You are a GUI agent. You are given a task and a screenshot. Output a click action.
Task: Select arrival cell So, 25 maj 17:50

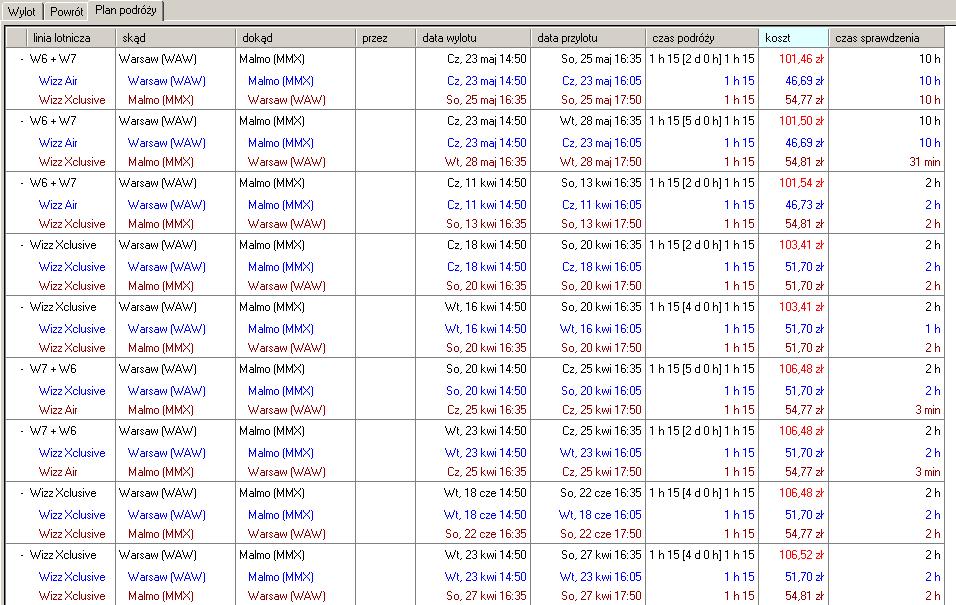pyautogui.click(x=601, y=99)
